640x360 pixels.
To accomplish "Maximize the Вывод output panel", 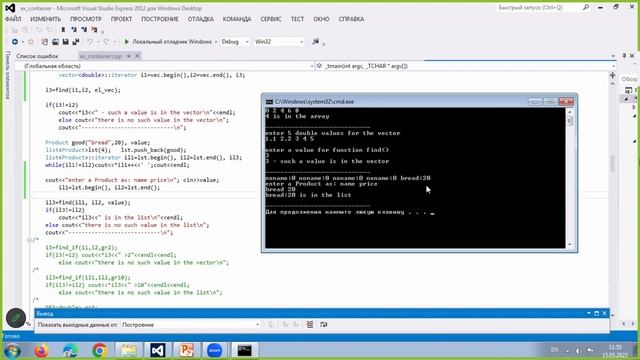I will tap(596, 313).
